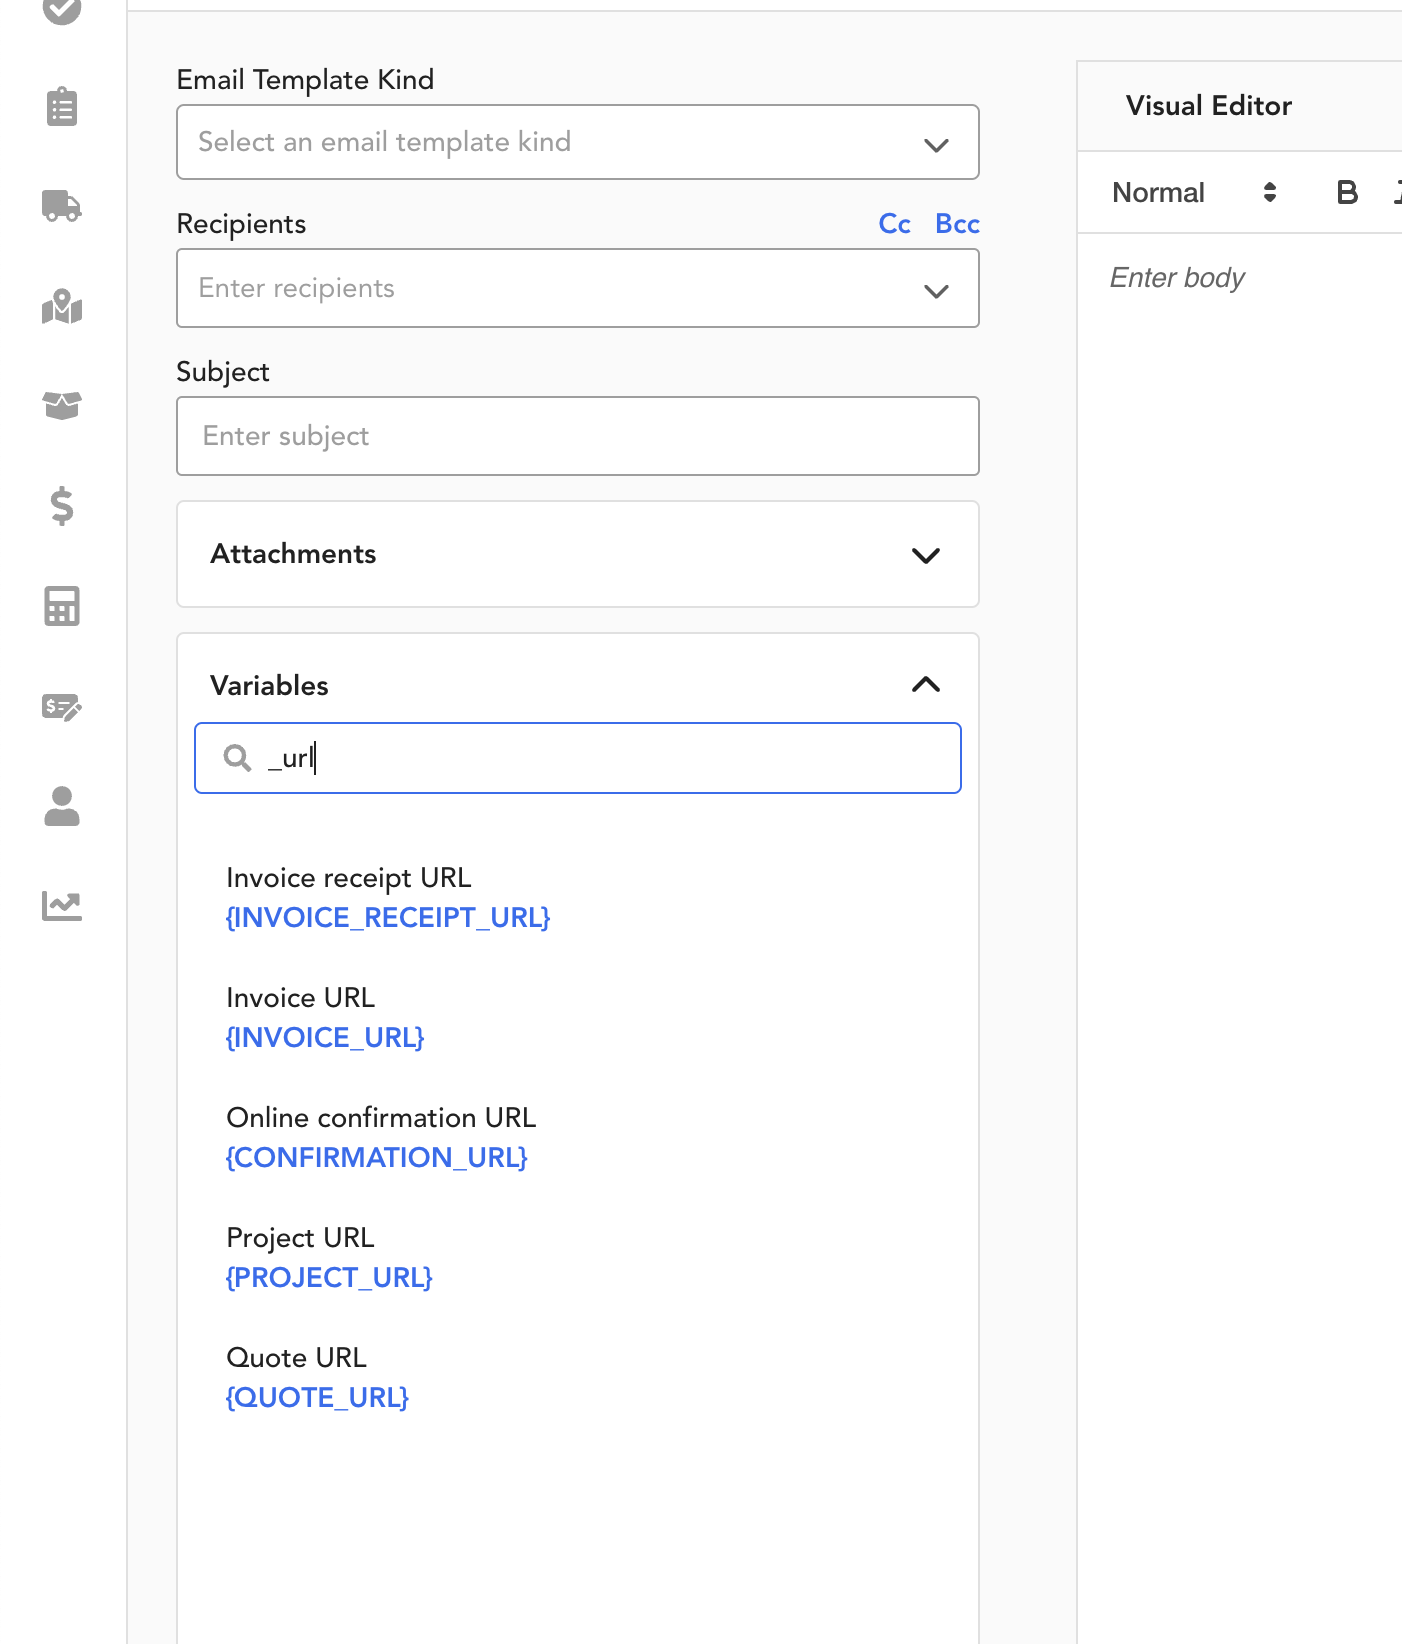
Task: Insert the {INVOICE_URL} variable
Action: [325, 1038]
